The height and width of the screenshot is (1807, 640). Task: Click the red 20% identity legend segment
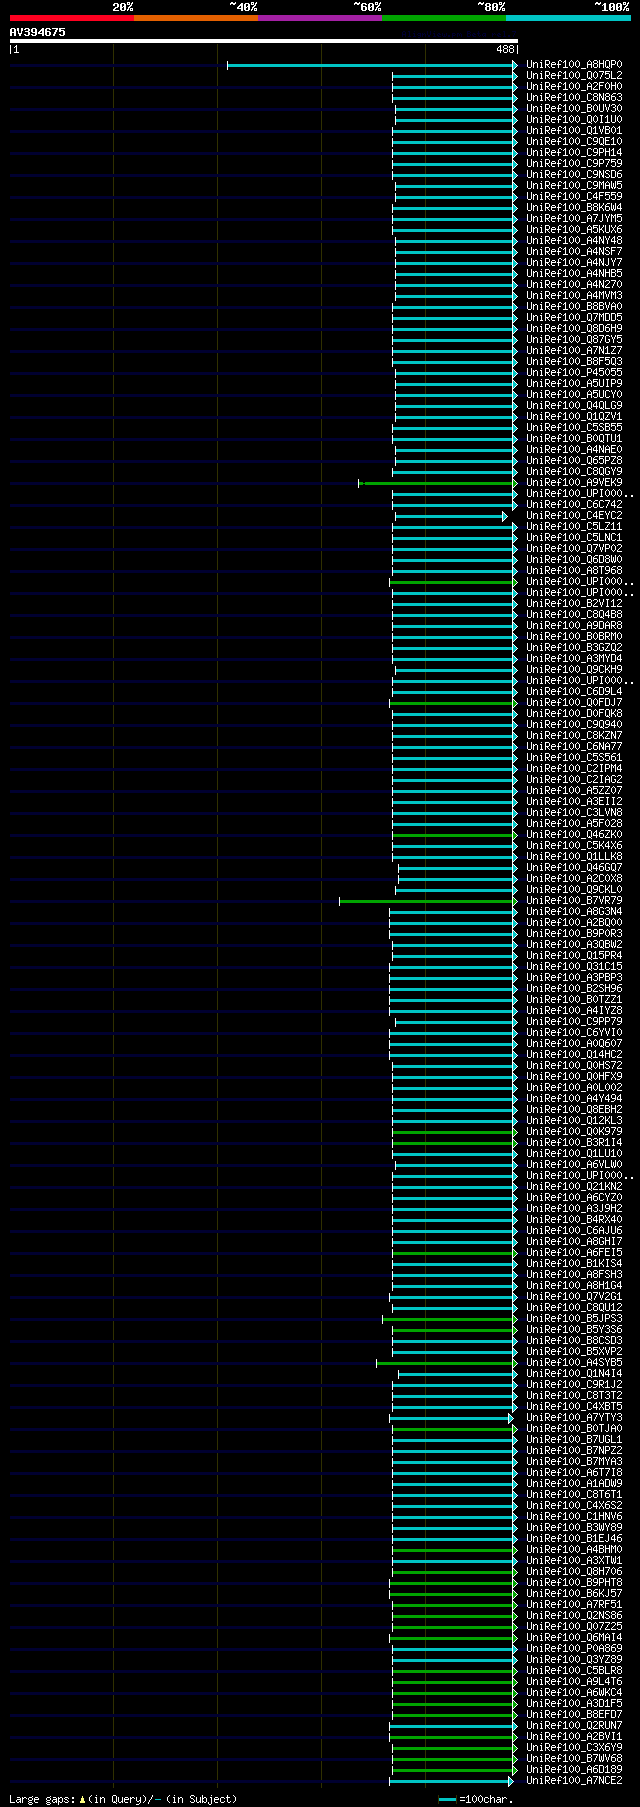point(72,17)
